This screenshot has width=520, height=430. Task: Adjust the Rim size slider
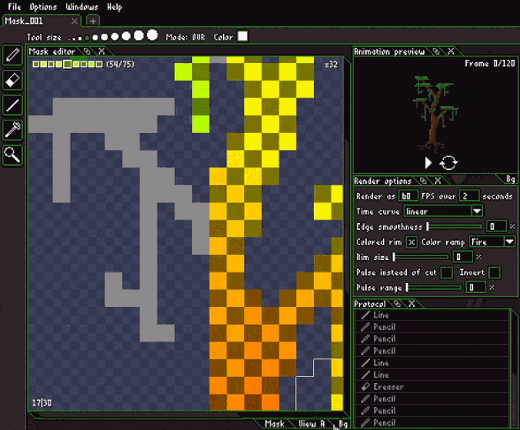point(421,257)
